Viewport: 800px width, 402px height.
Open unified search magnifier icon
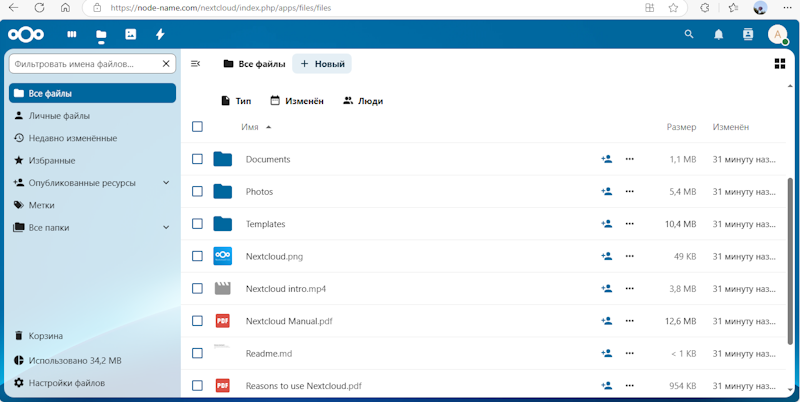(689, 34)
